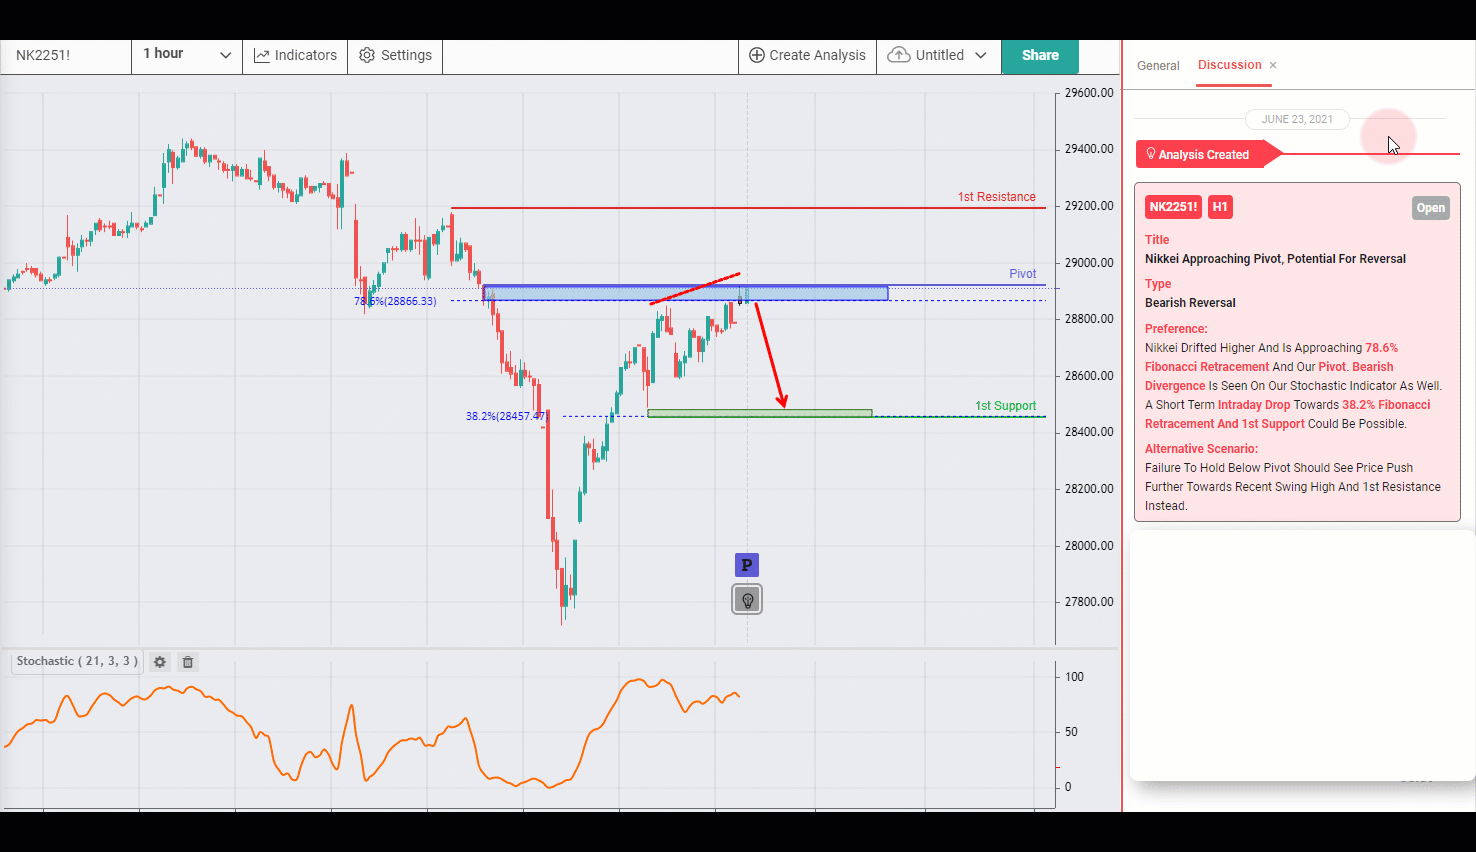
Task: Click the Settings gear icon in the toolbar
Action: click(367, 56)
